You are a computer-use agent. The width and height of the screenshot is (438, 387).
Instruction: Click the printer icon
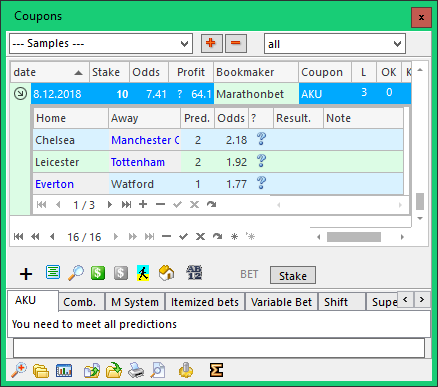(136, 370)
